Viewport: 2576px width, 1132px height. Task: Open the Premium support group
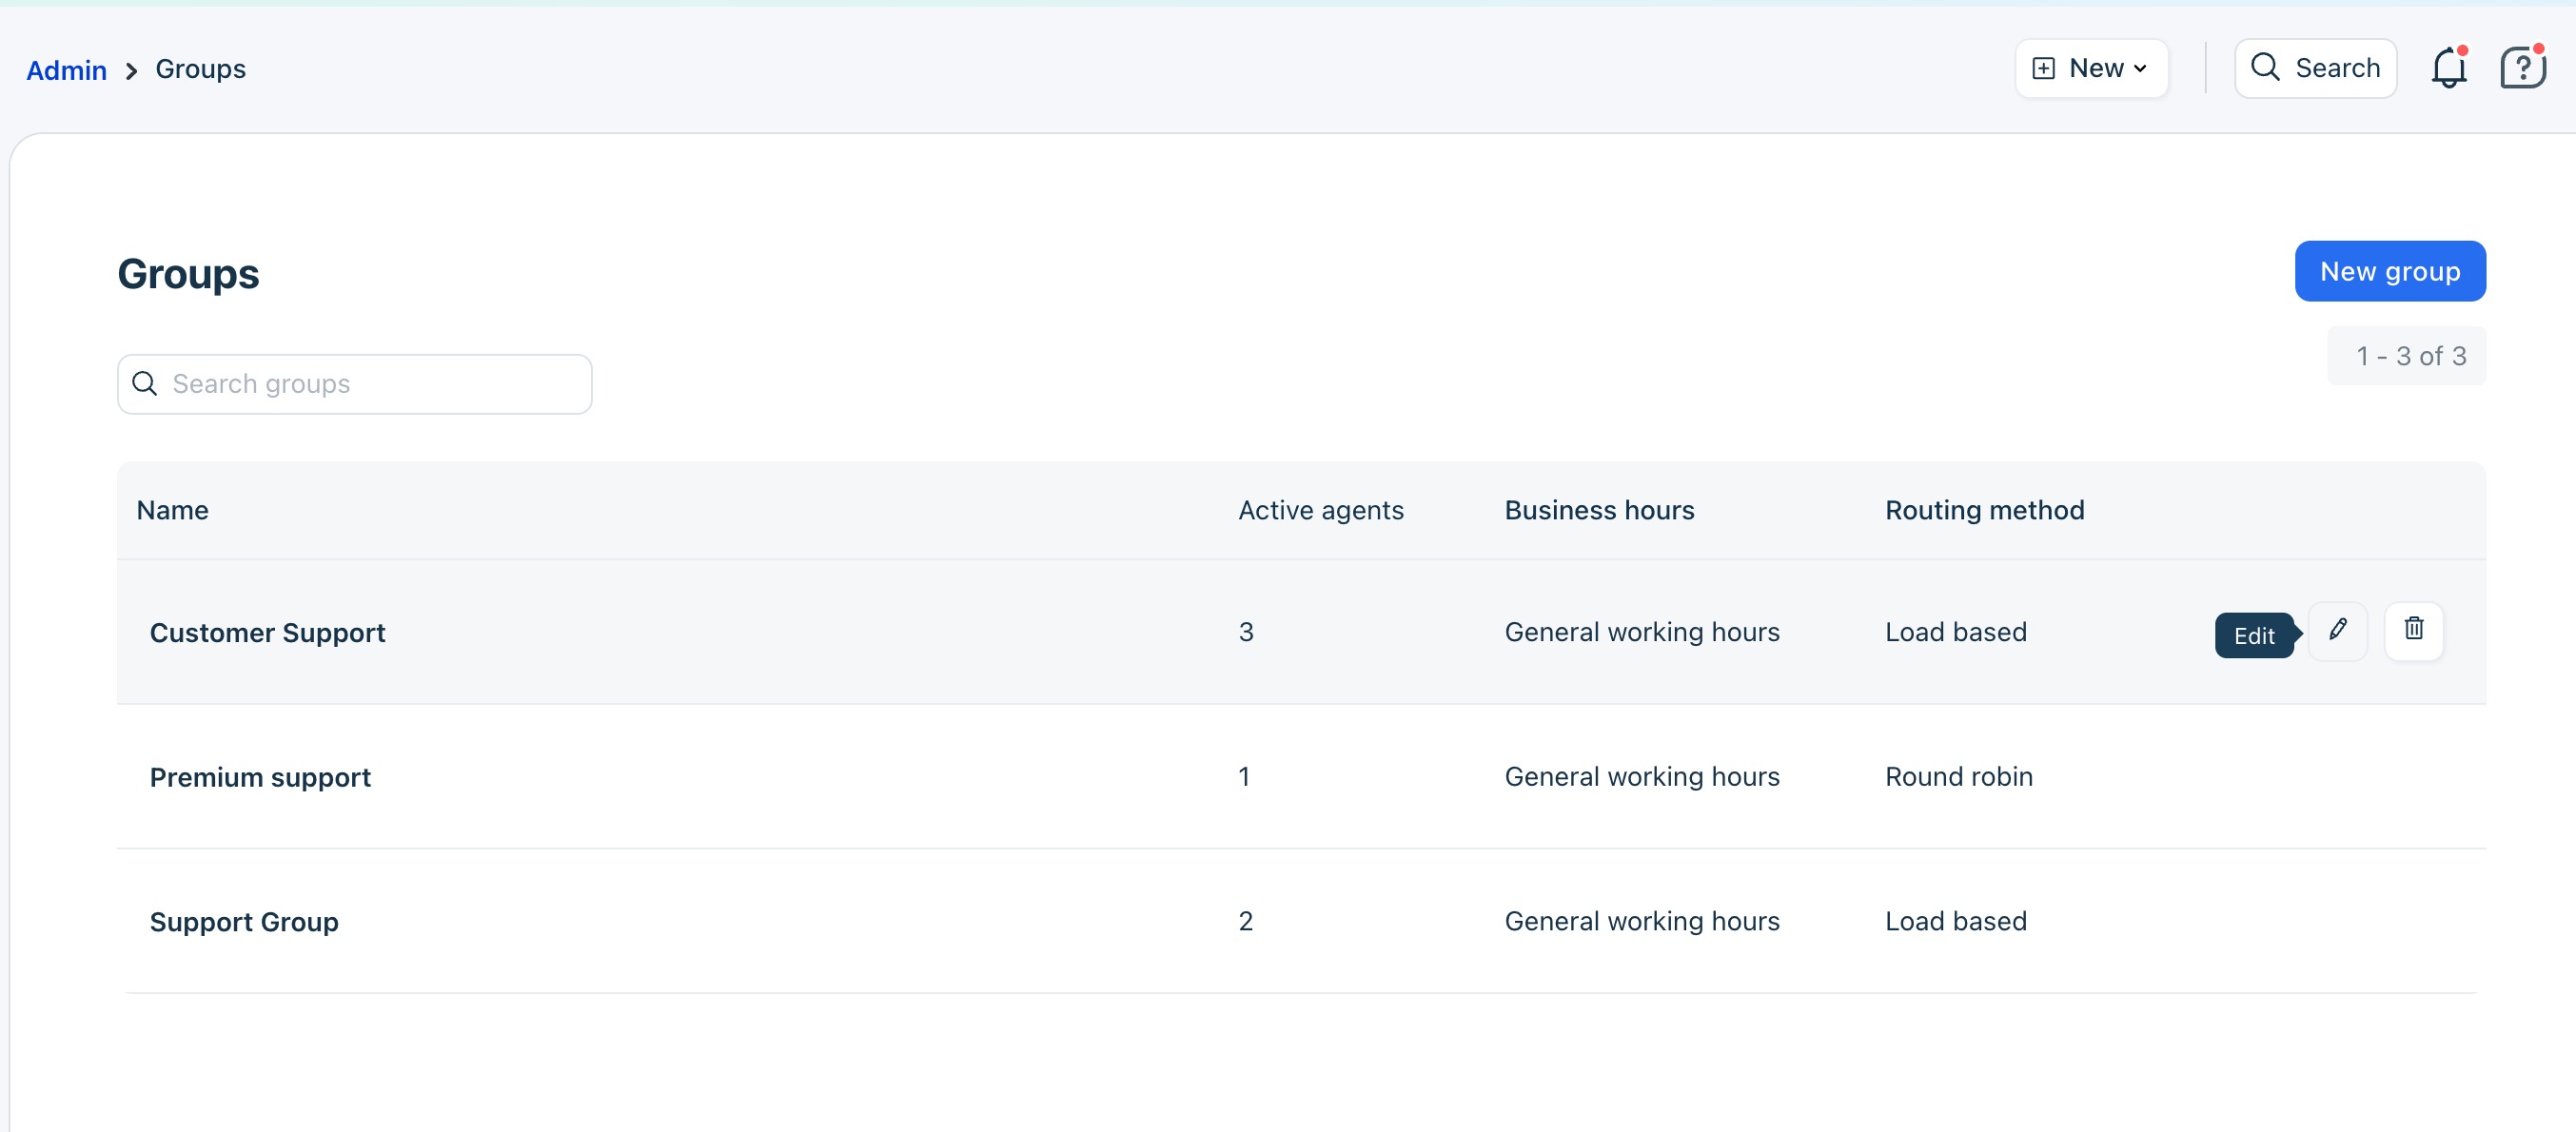[260, 777]
